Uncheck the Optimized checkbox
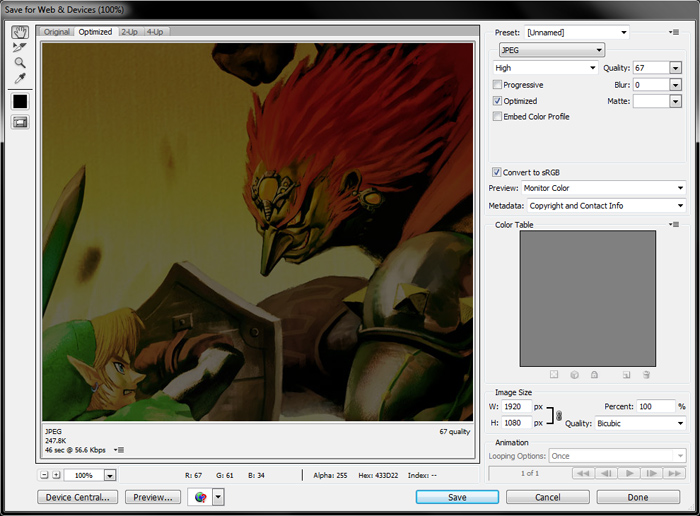This screenshot has width=700, height=516. pos(497,101)
